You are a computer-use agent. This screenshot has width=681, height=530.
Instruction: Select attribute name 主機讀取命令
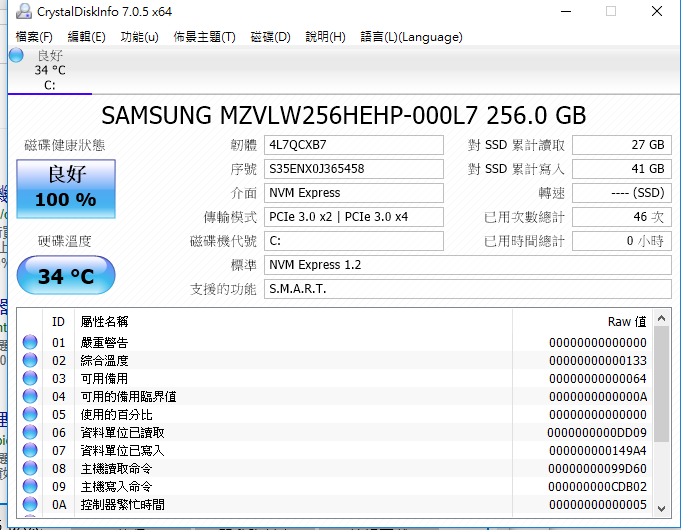pyautogui.click(x=116, y=469)
